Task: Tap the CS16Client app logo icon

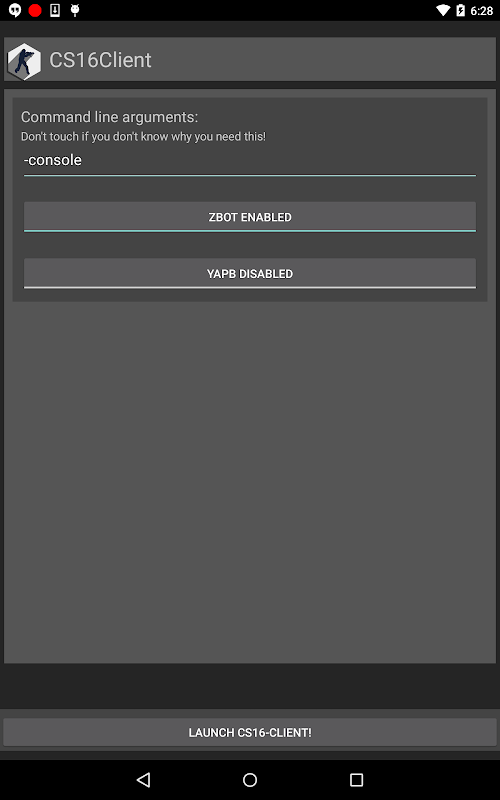Action: point(24,60)
